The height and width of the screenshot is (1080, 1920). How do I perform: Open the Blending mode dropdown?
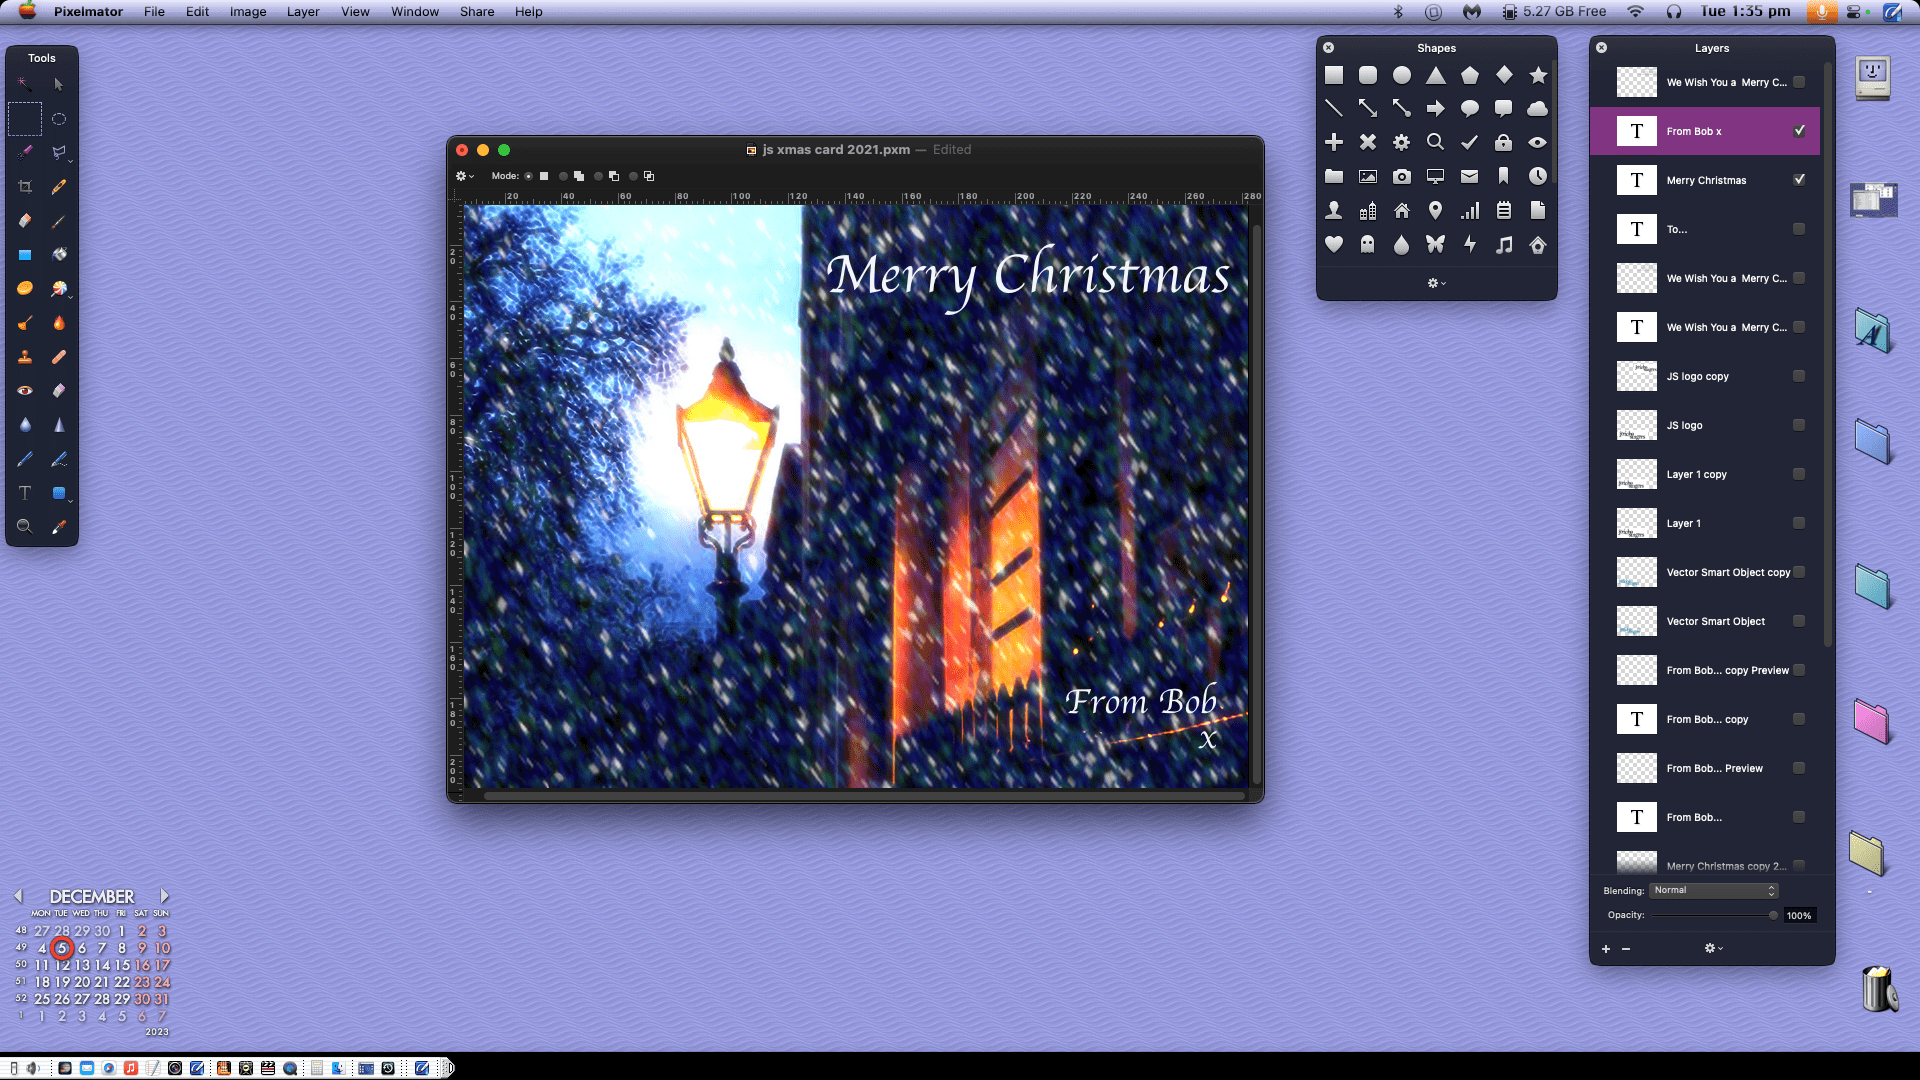1713,890
